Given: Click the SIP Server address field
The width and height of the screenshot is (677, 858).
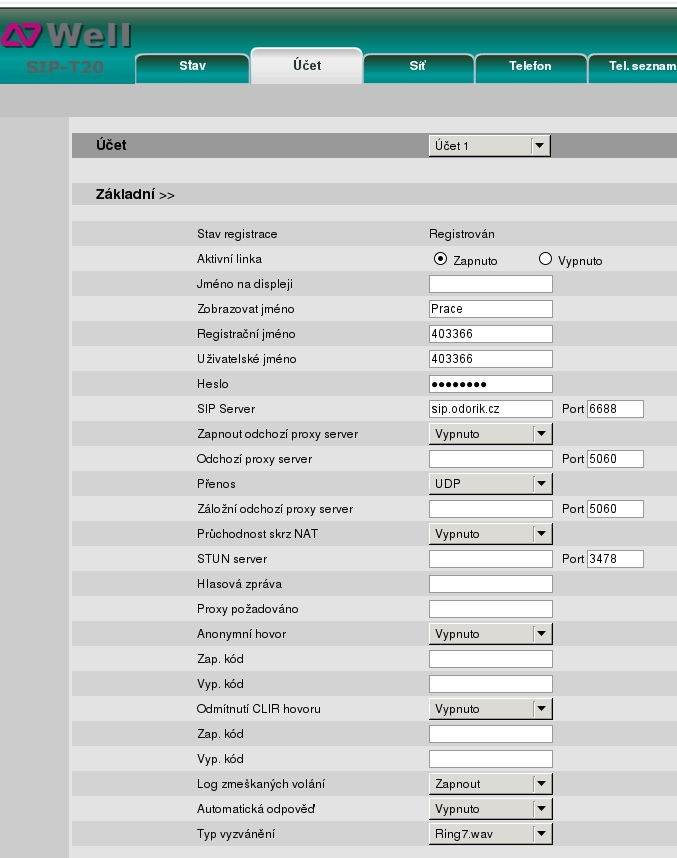Looking at the screenshot, I should pyautogui.click(x=490, y=409).
